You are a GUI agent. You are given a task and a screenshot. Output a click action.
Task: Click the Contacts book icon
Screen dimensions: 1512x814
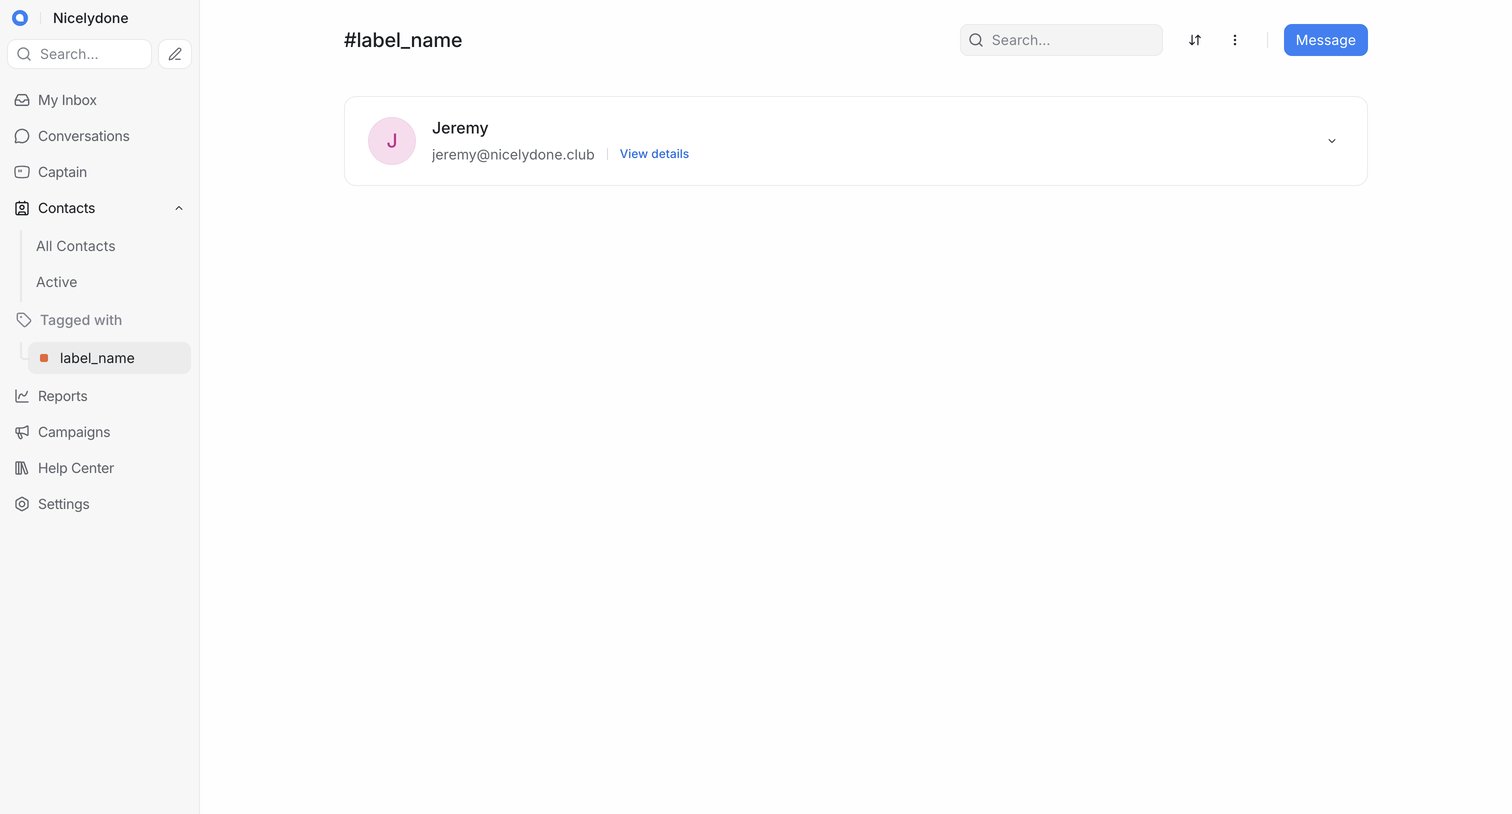click(x=22, y=208)
